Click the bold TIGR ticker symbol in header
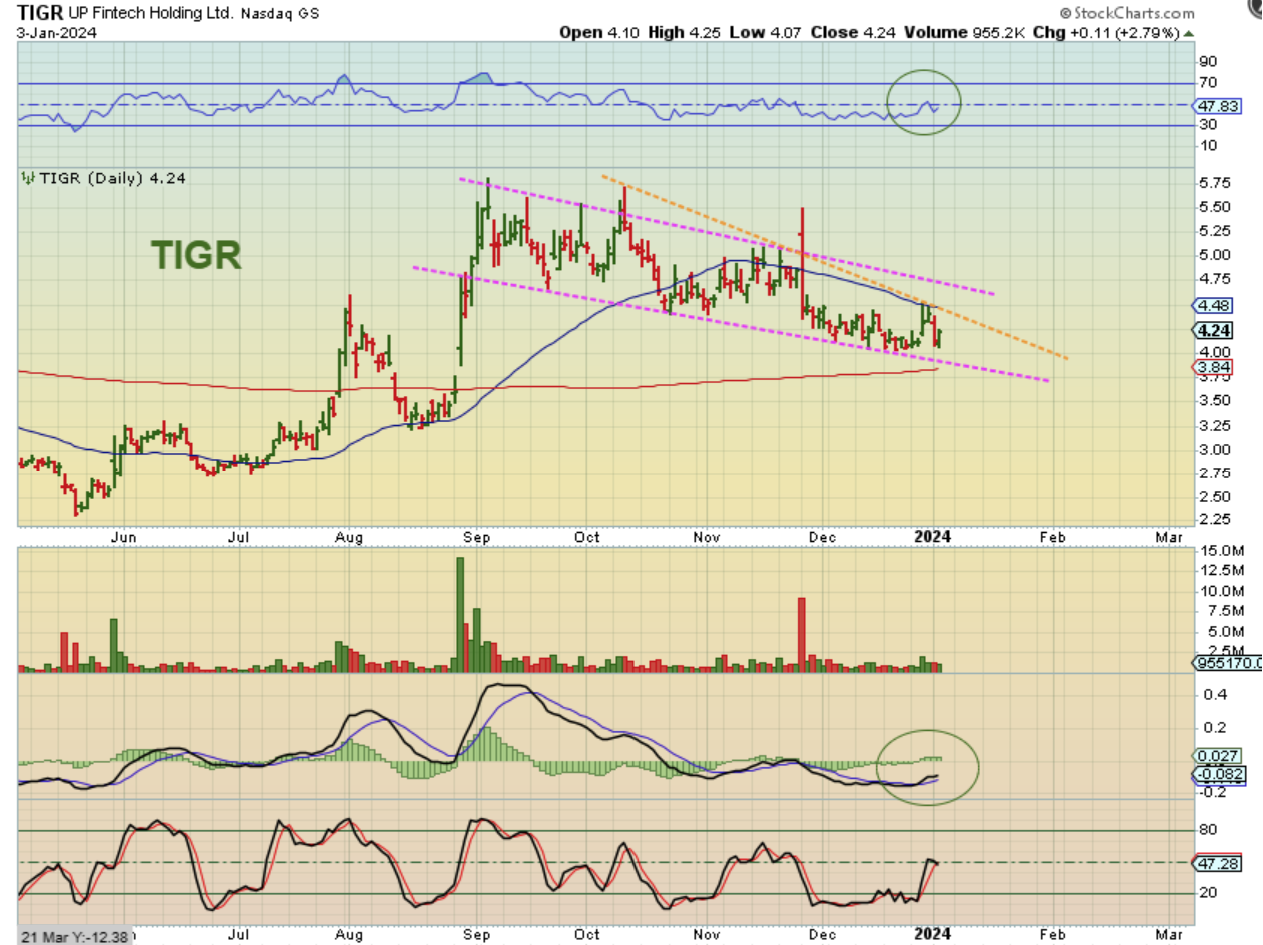This screenshot has height=945, width=1263. [42, 13]
